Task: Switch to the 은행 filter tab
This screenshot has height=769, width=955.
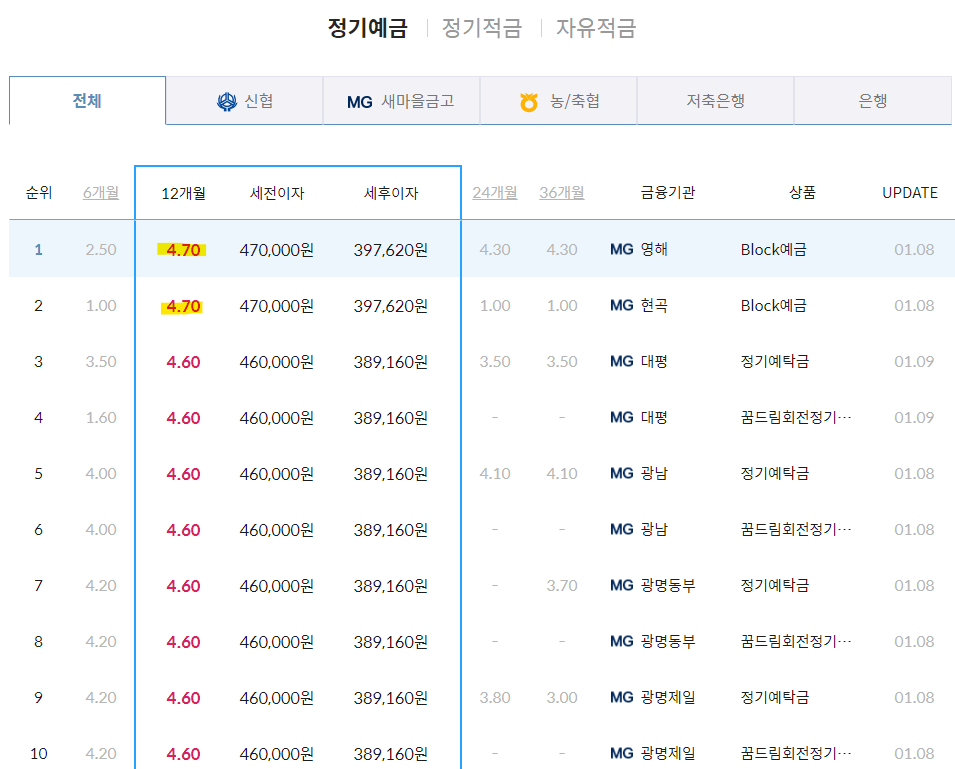Action: 873,100
